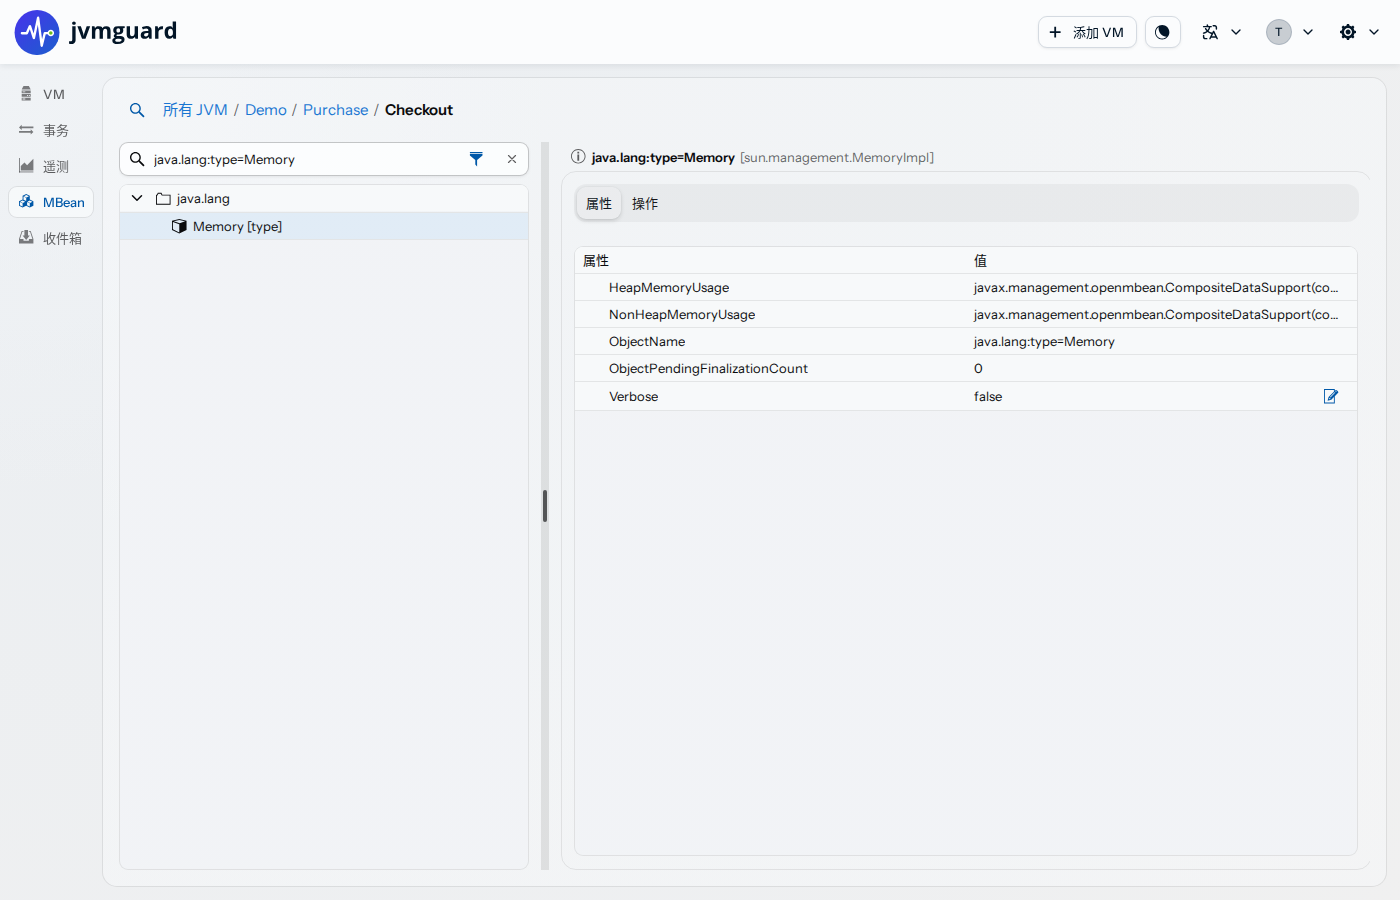1400x900 pixels.
Task: Toggle the filter icon in MBean search
Action: pyautogui.click(x=476, y=159)
